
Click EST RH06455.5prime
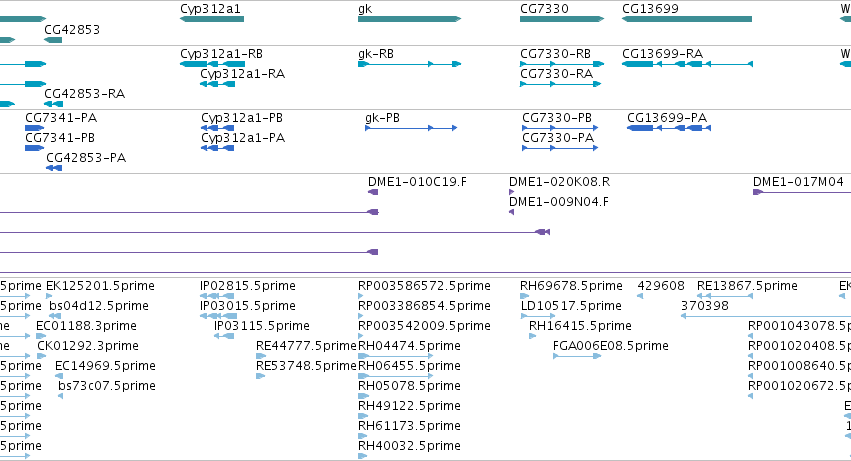coord(409,367)
